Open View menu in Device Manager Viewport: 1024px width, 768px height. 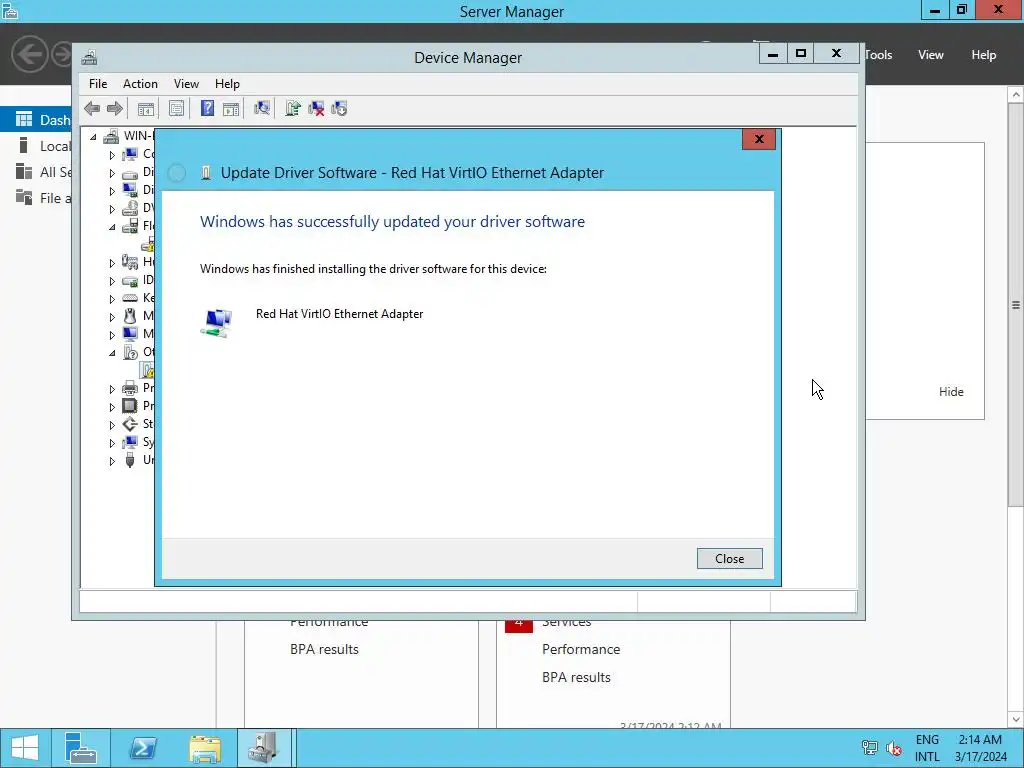tap(186, 84)
